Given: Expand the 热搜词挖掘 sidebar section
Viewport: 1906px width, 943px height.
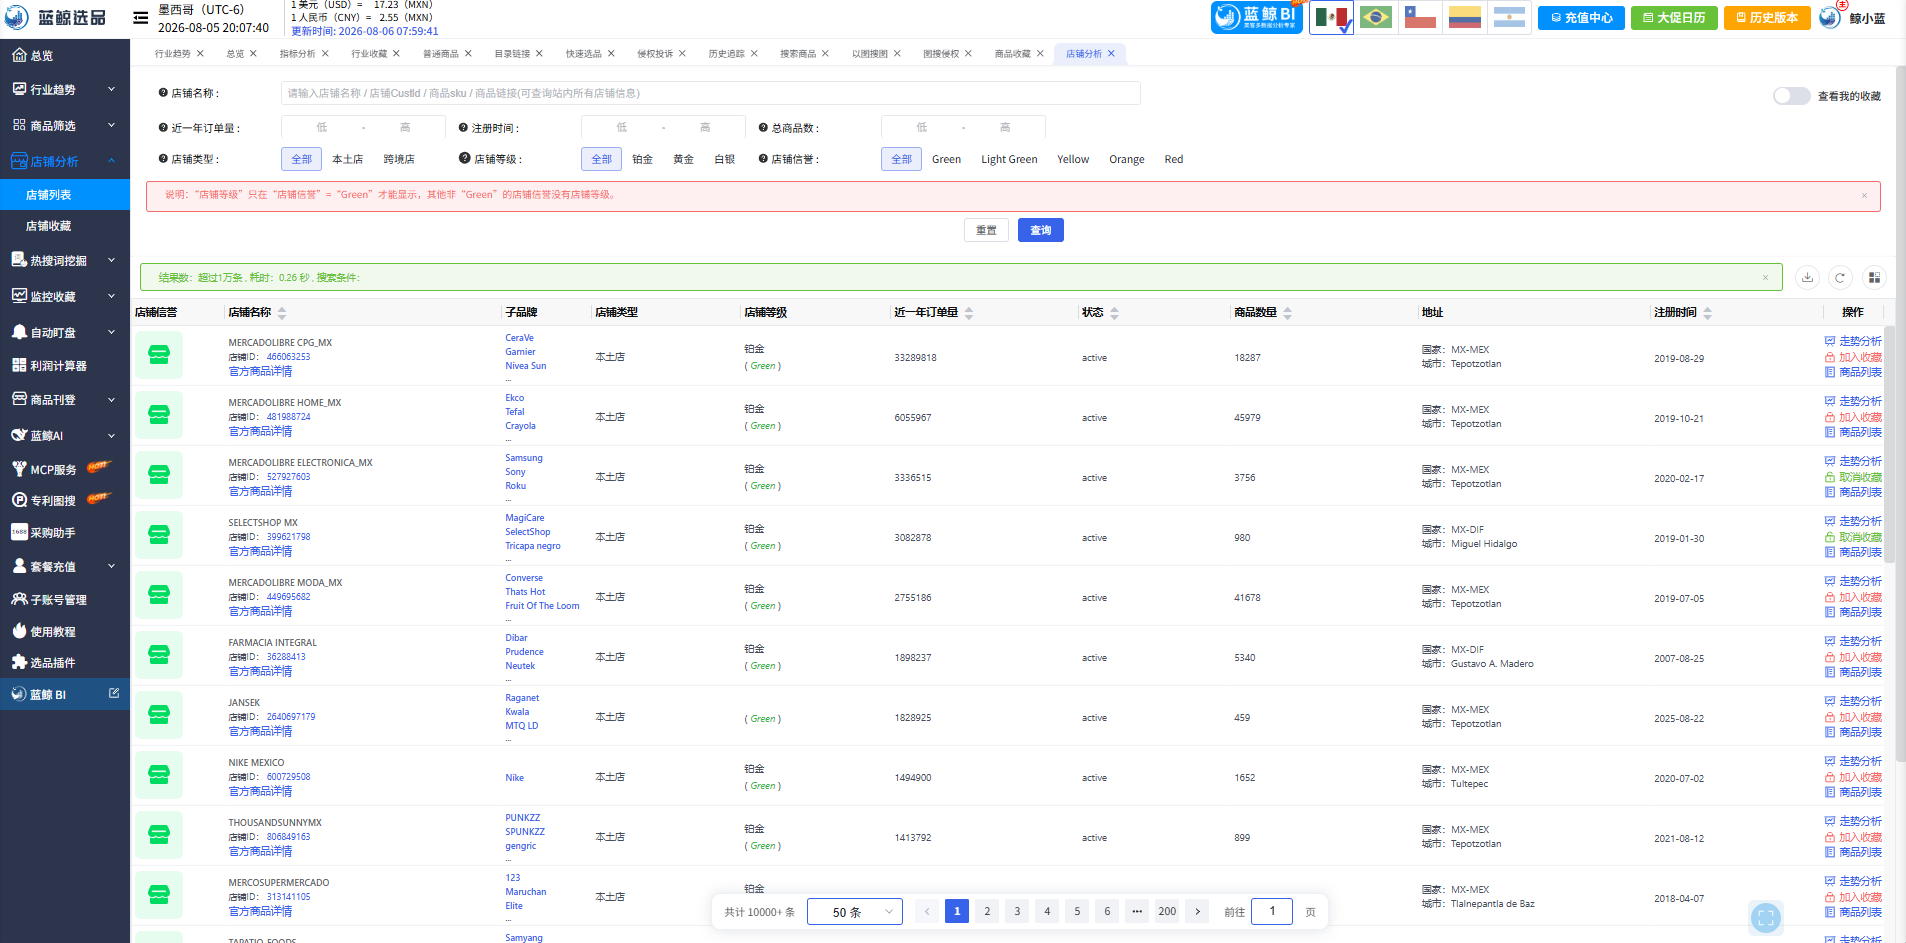Looking at the screenshot, I should (x=65, y=260).
